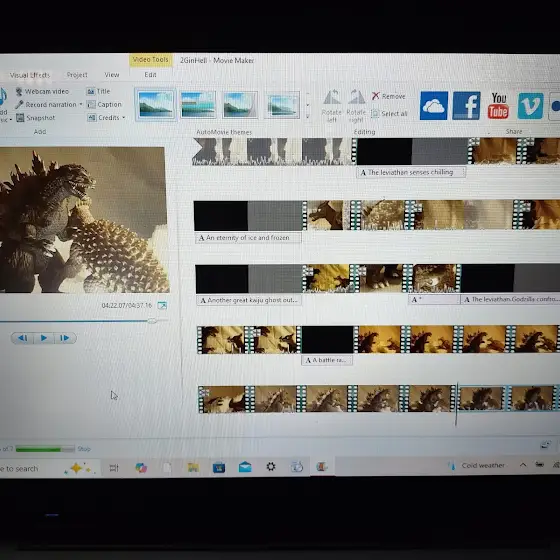
Task: Add a Title to the movie
Action: [99, 91]
